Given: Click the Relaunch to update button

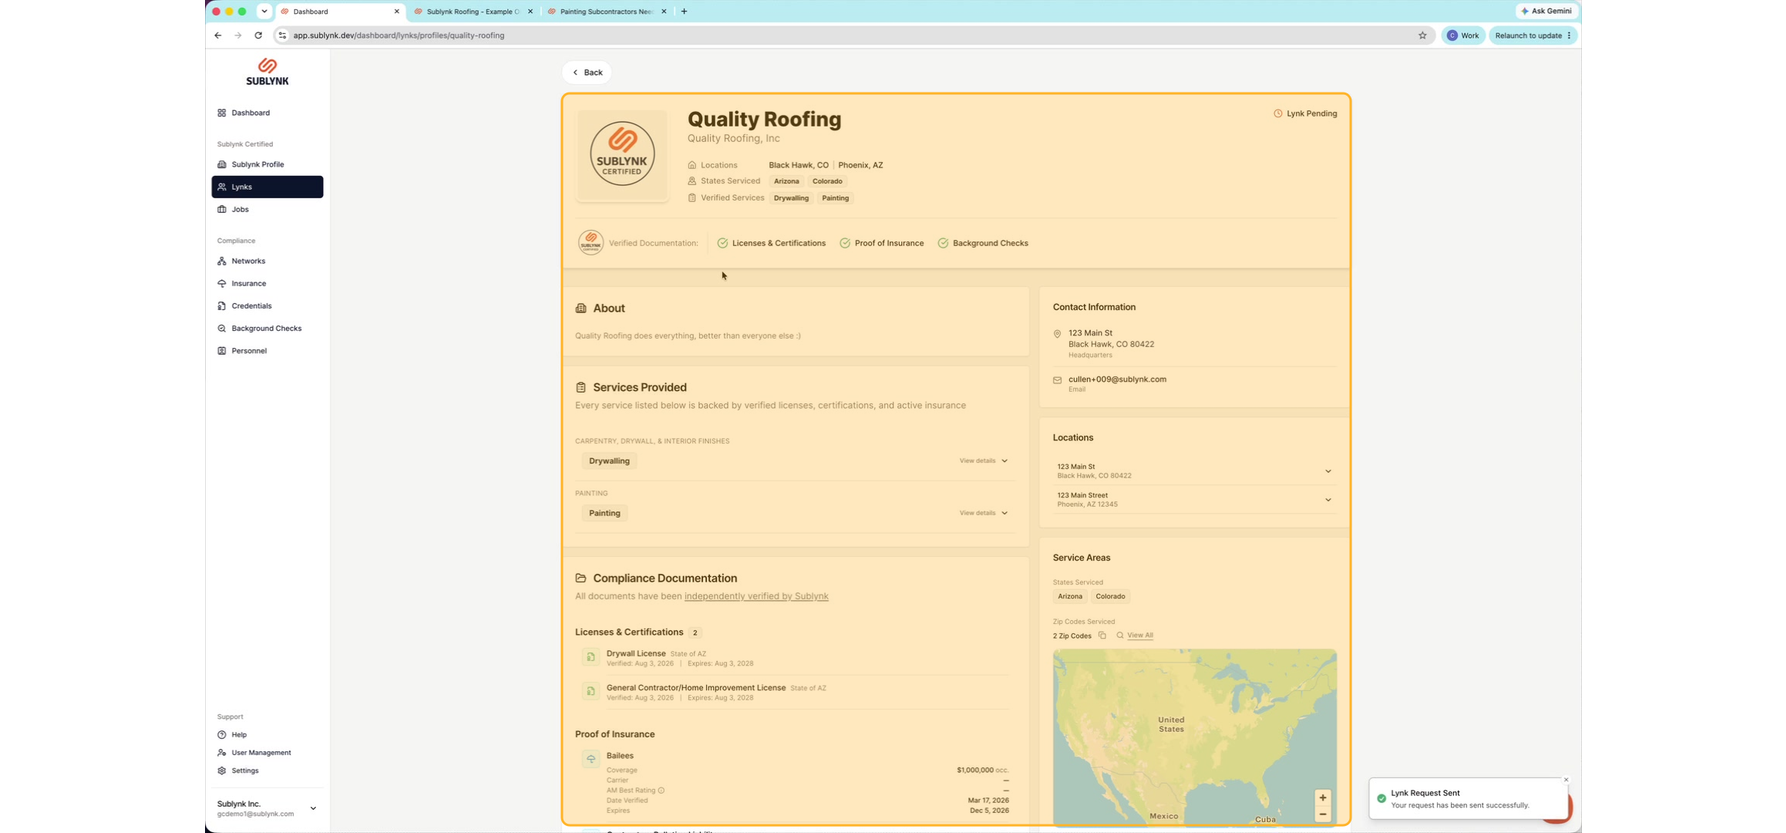Looking at the screenshot, I should [x=1533, y=35].
